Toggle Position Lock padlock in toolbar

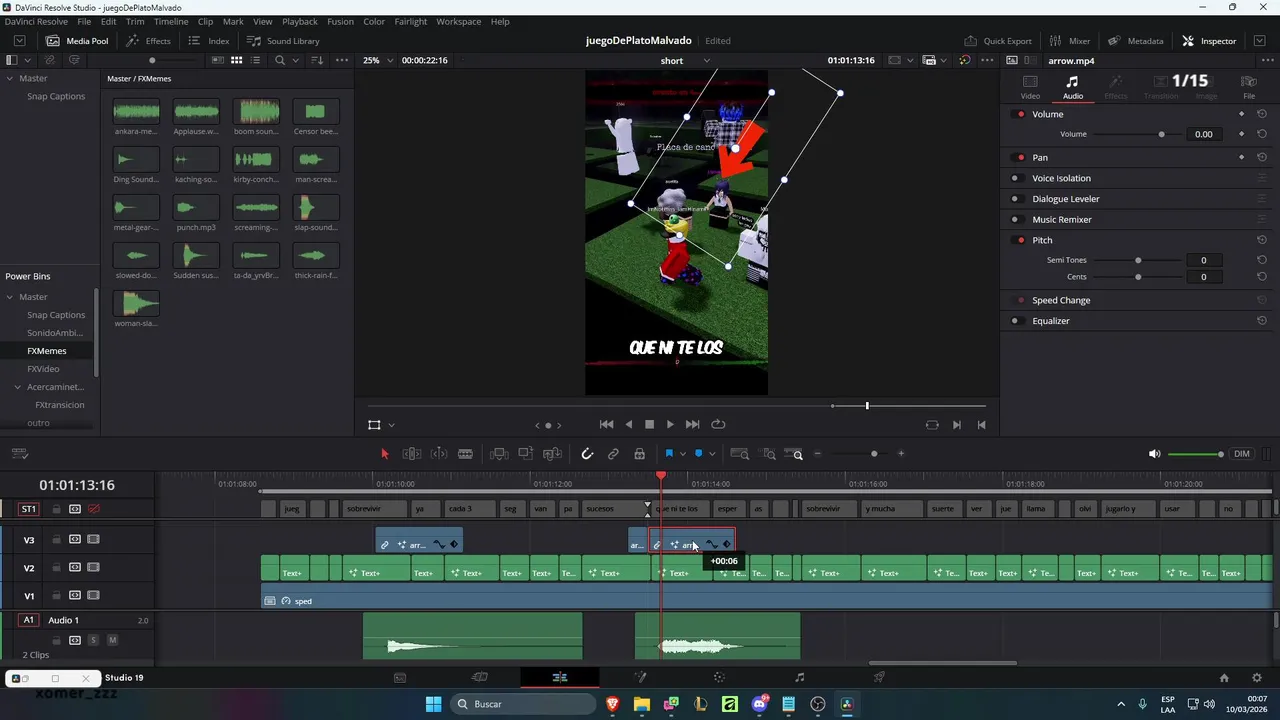640,454
